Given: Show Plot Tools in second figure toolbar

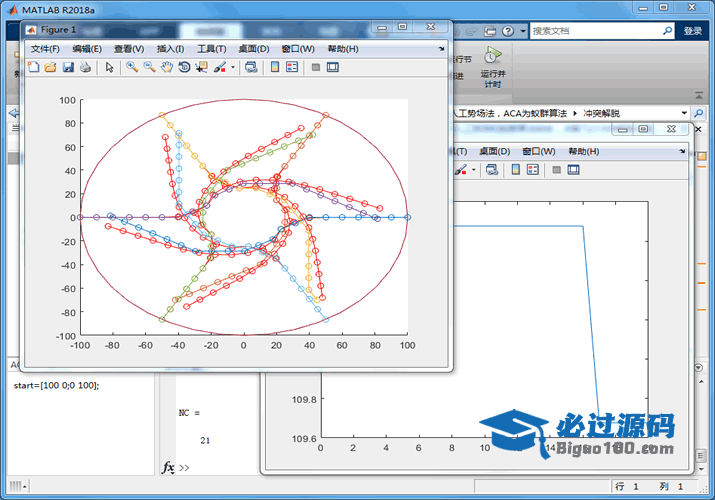Looking at the screenshot, I should click(574, 170).
